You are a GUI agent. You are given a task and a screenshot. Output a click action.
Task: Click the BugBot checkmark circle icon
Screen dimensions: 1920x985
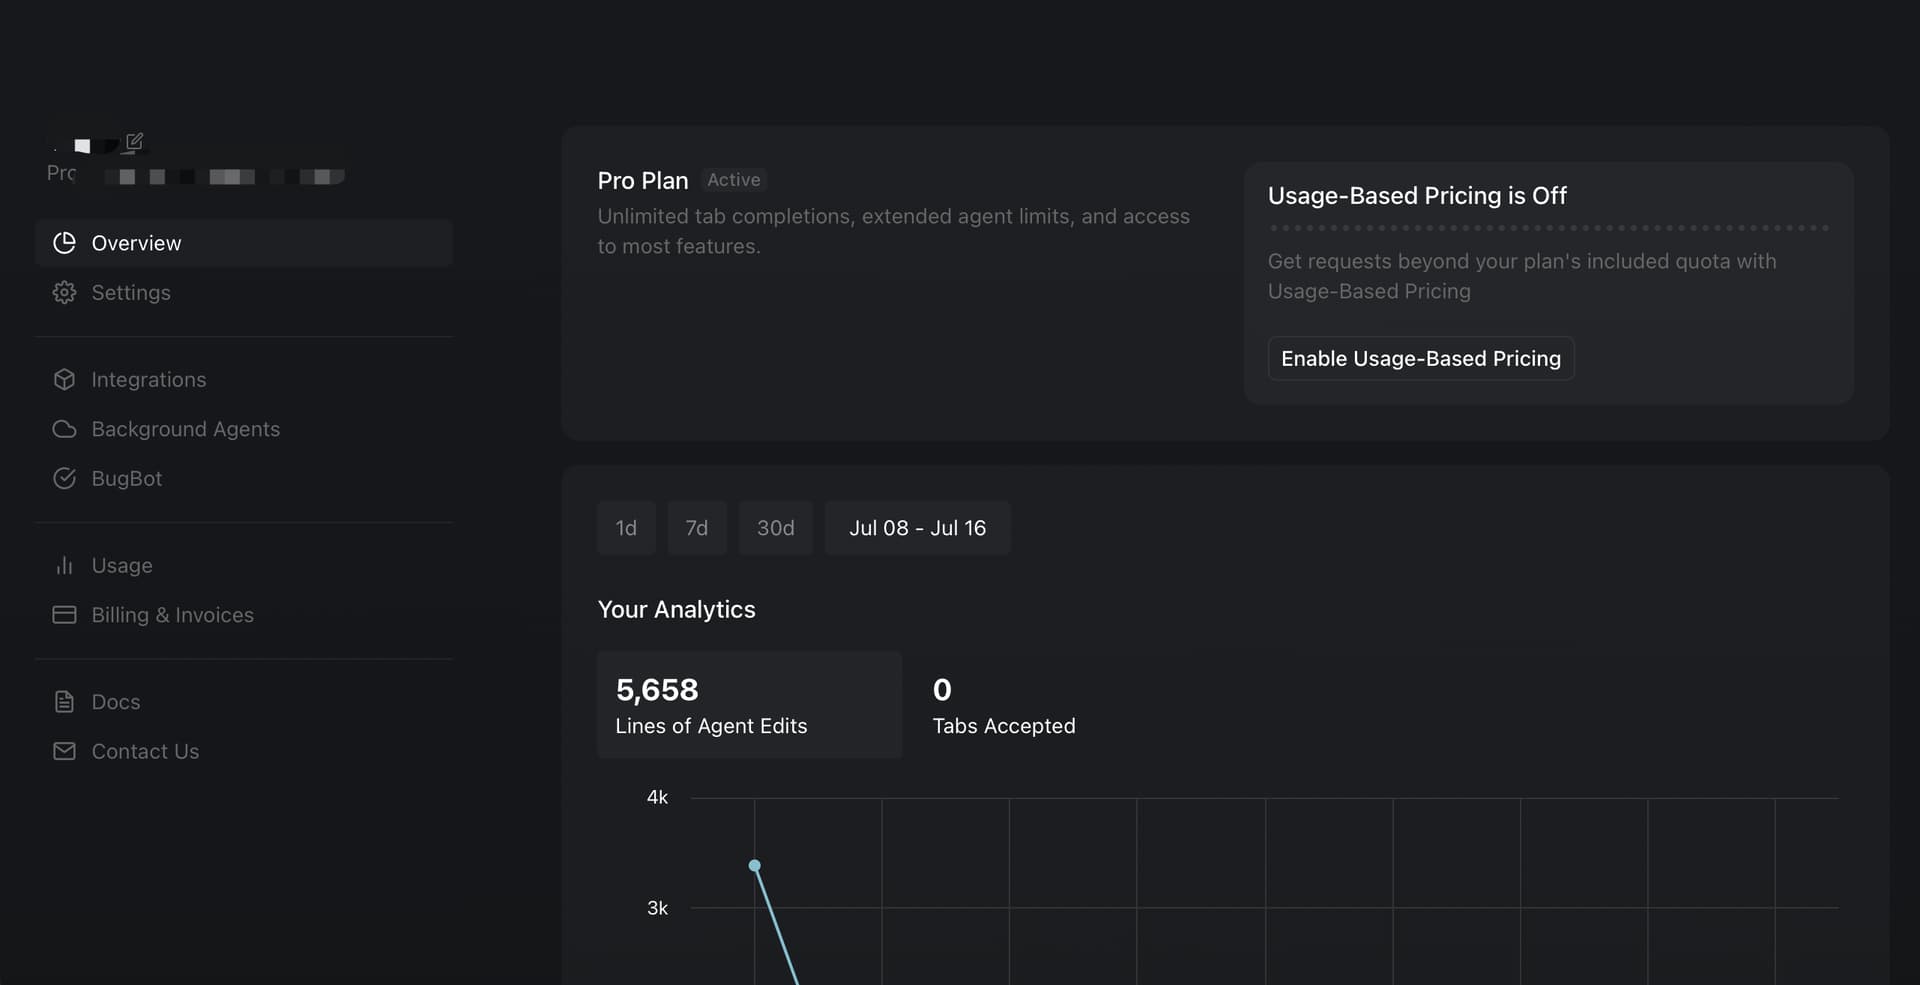(x=64, y=478)
